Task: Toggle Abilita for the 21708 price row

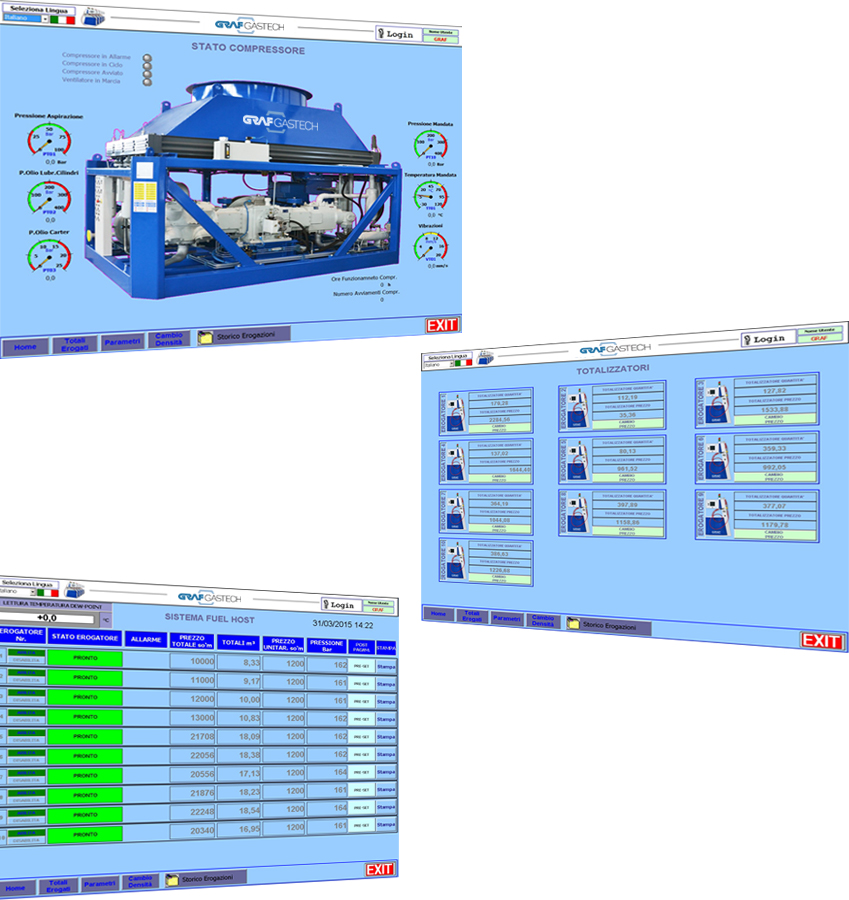Action: coord(26,732)
